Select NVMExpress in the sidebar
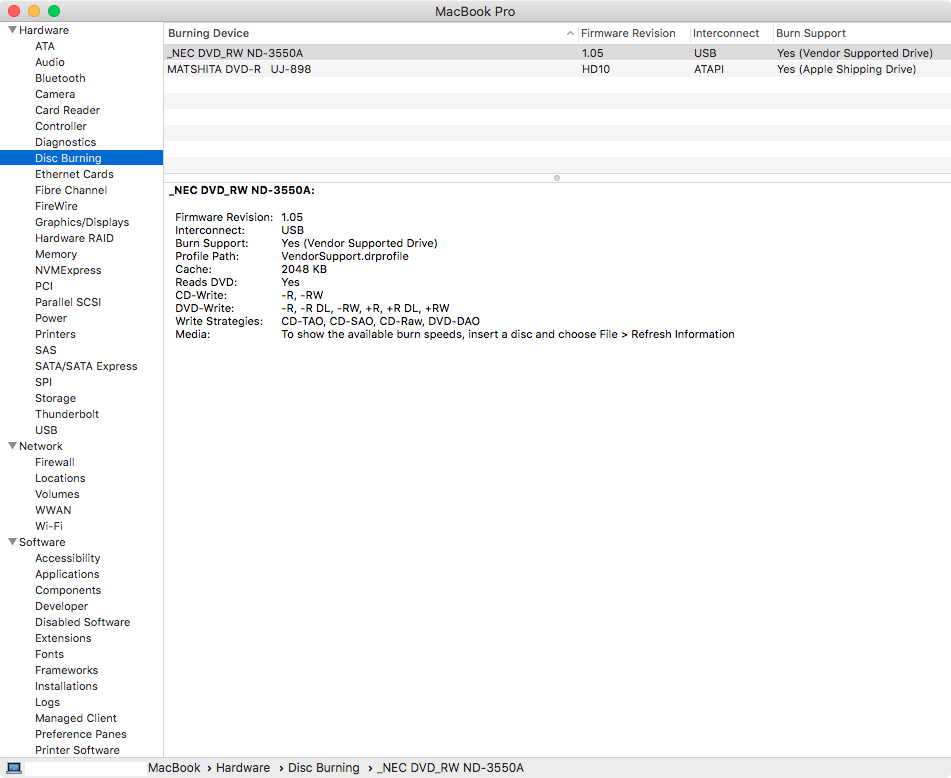The height and width of the screenshot is (778, 951). 68,270
